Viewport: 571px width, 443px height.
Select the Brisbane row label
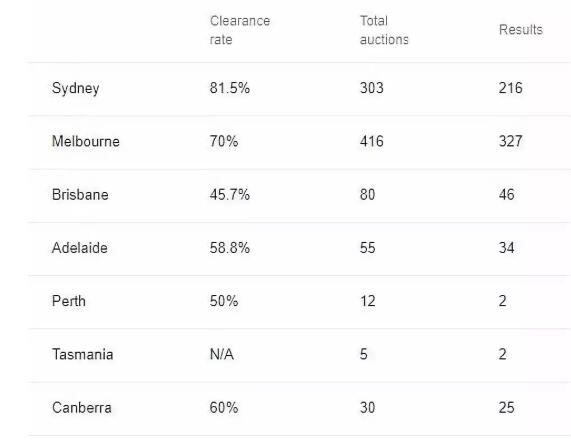80,194
